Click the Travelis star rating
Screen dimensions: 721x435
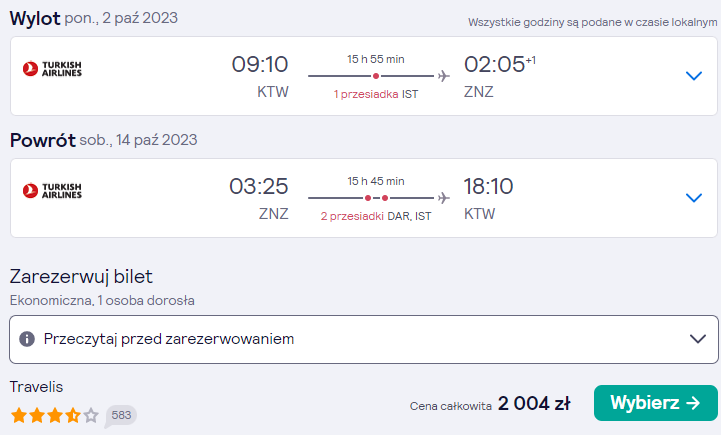[x=55, y=415]
